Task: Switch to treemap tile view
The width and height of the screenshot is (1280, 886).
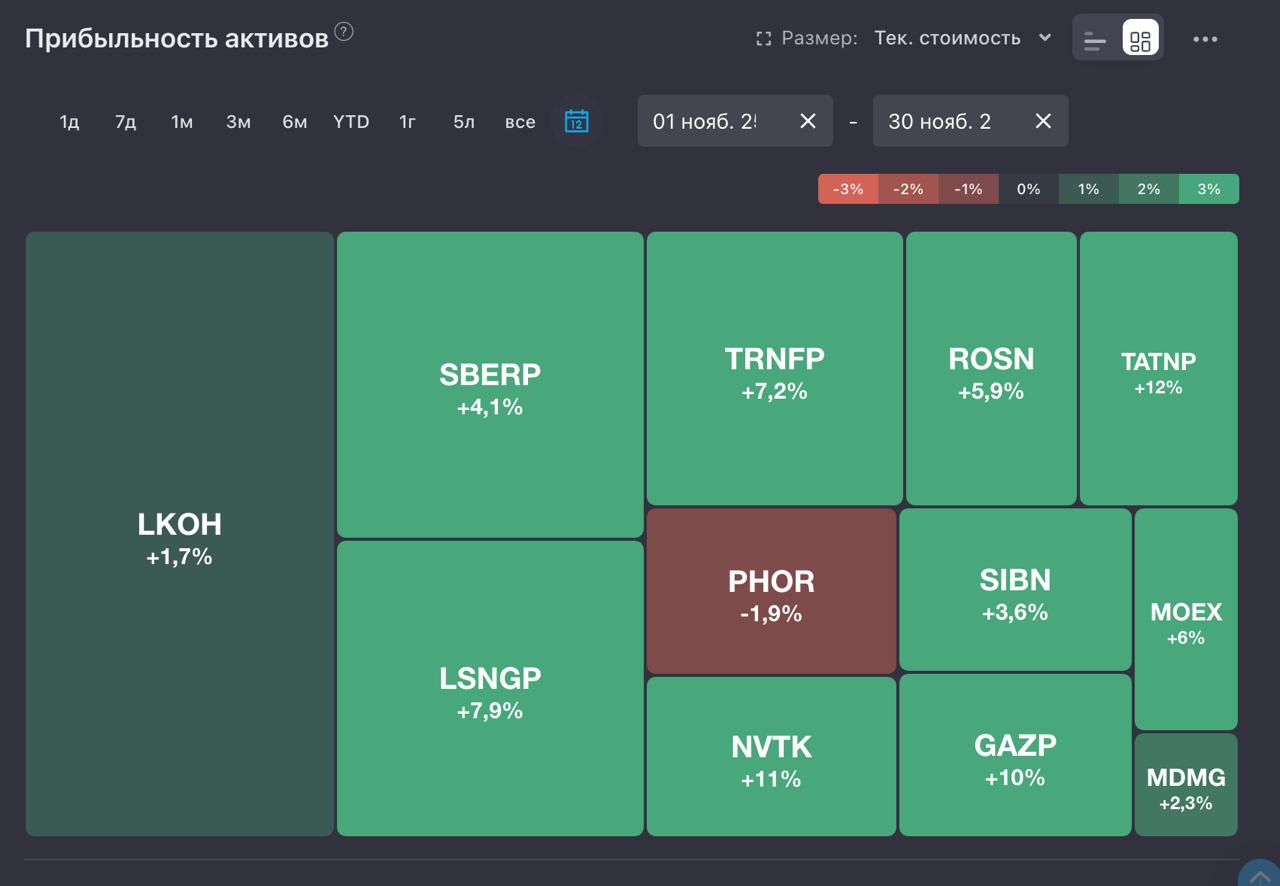Action: pos(1140,40)
